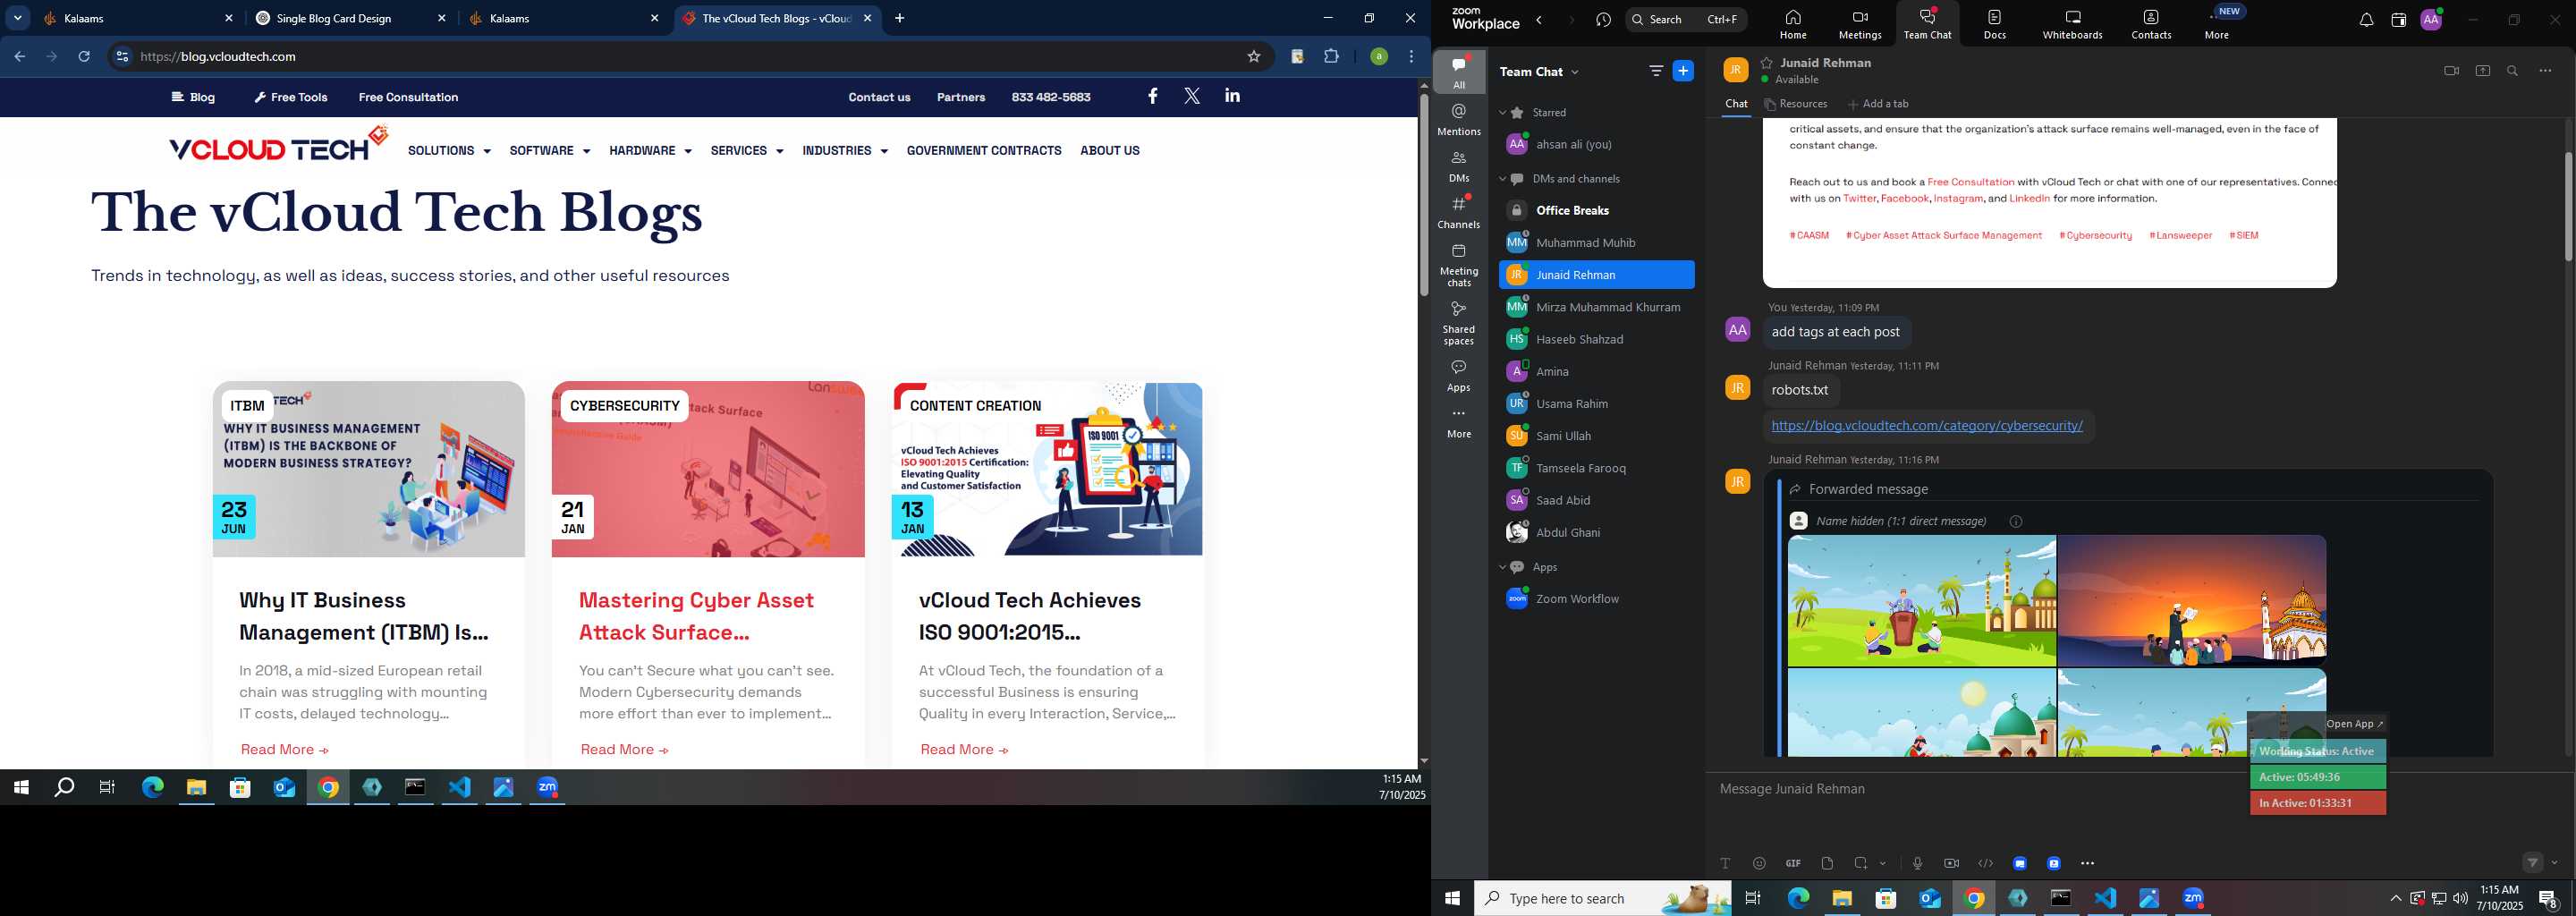
Task: Open Zoom notifications bell
Action: tap(2366, 20)
